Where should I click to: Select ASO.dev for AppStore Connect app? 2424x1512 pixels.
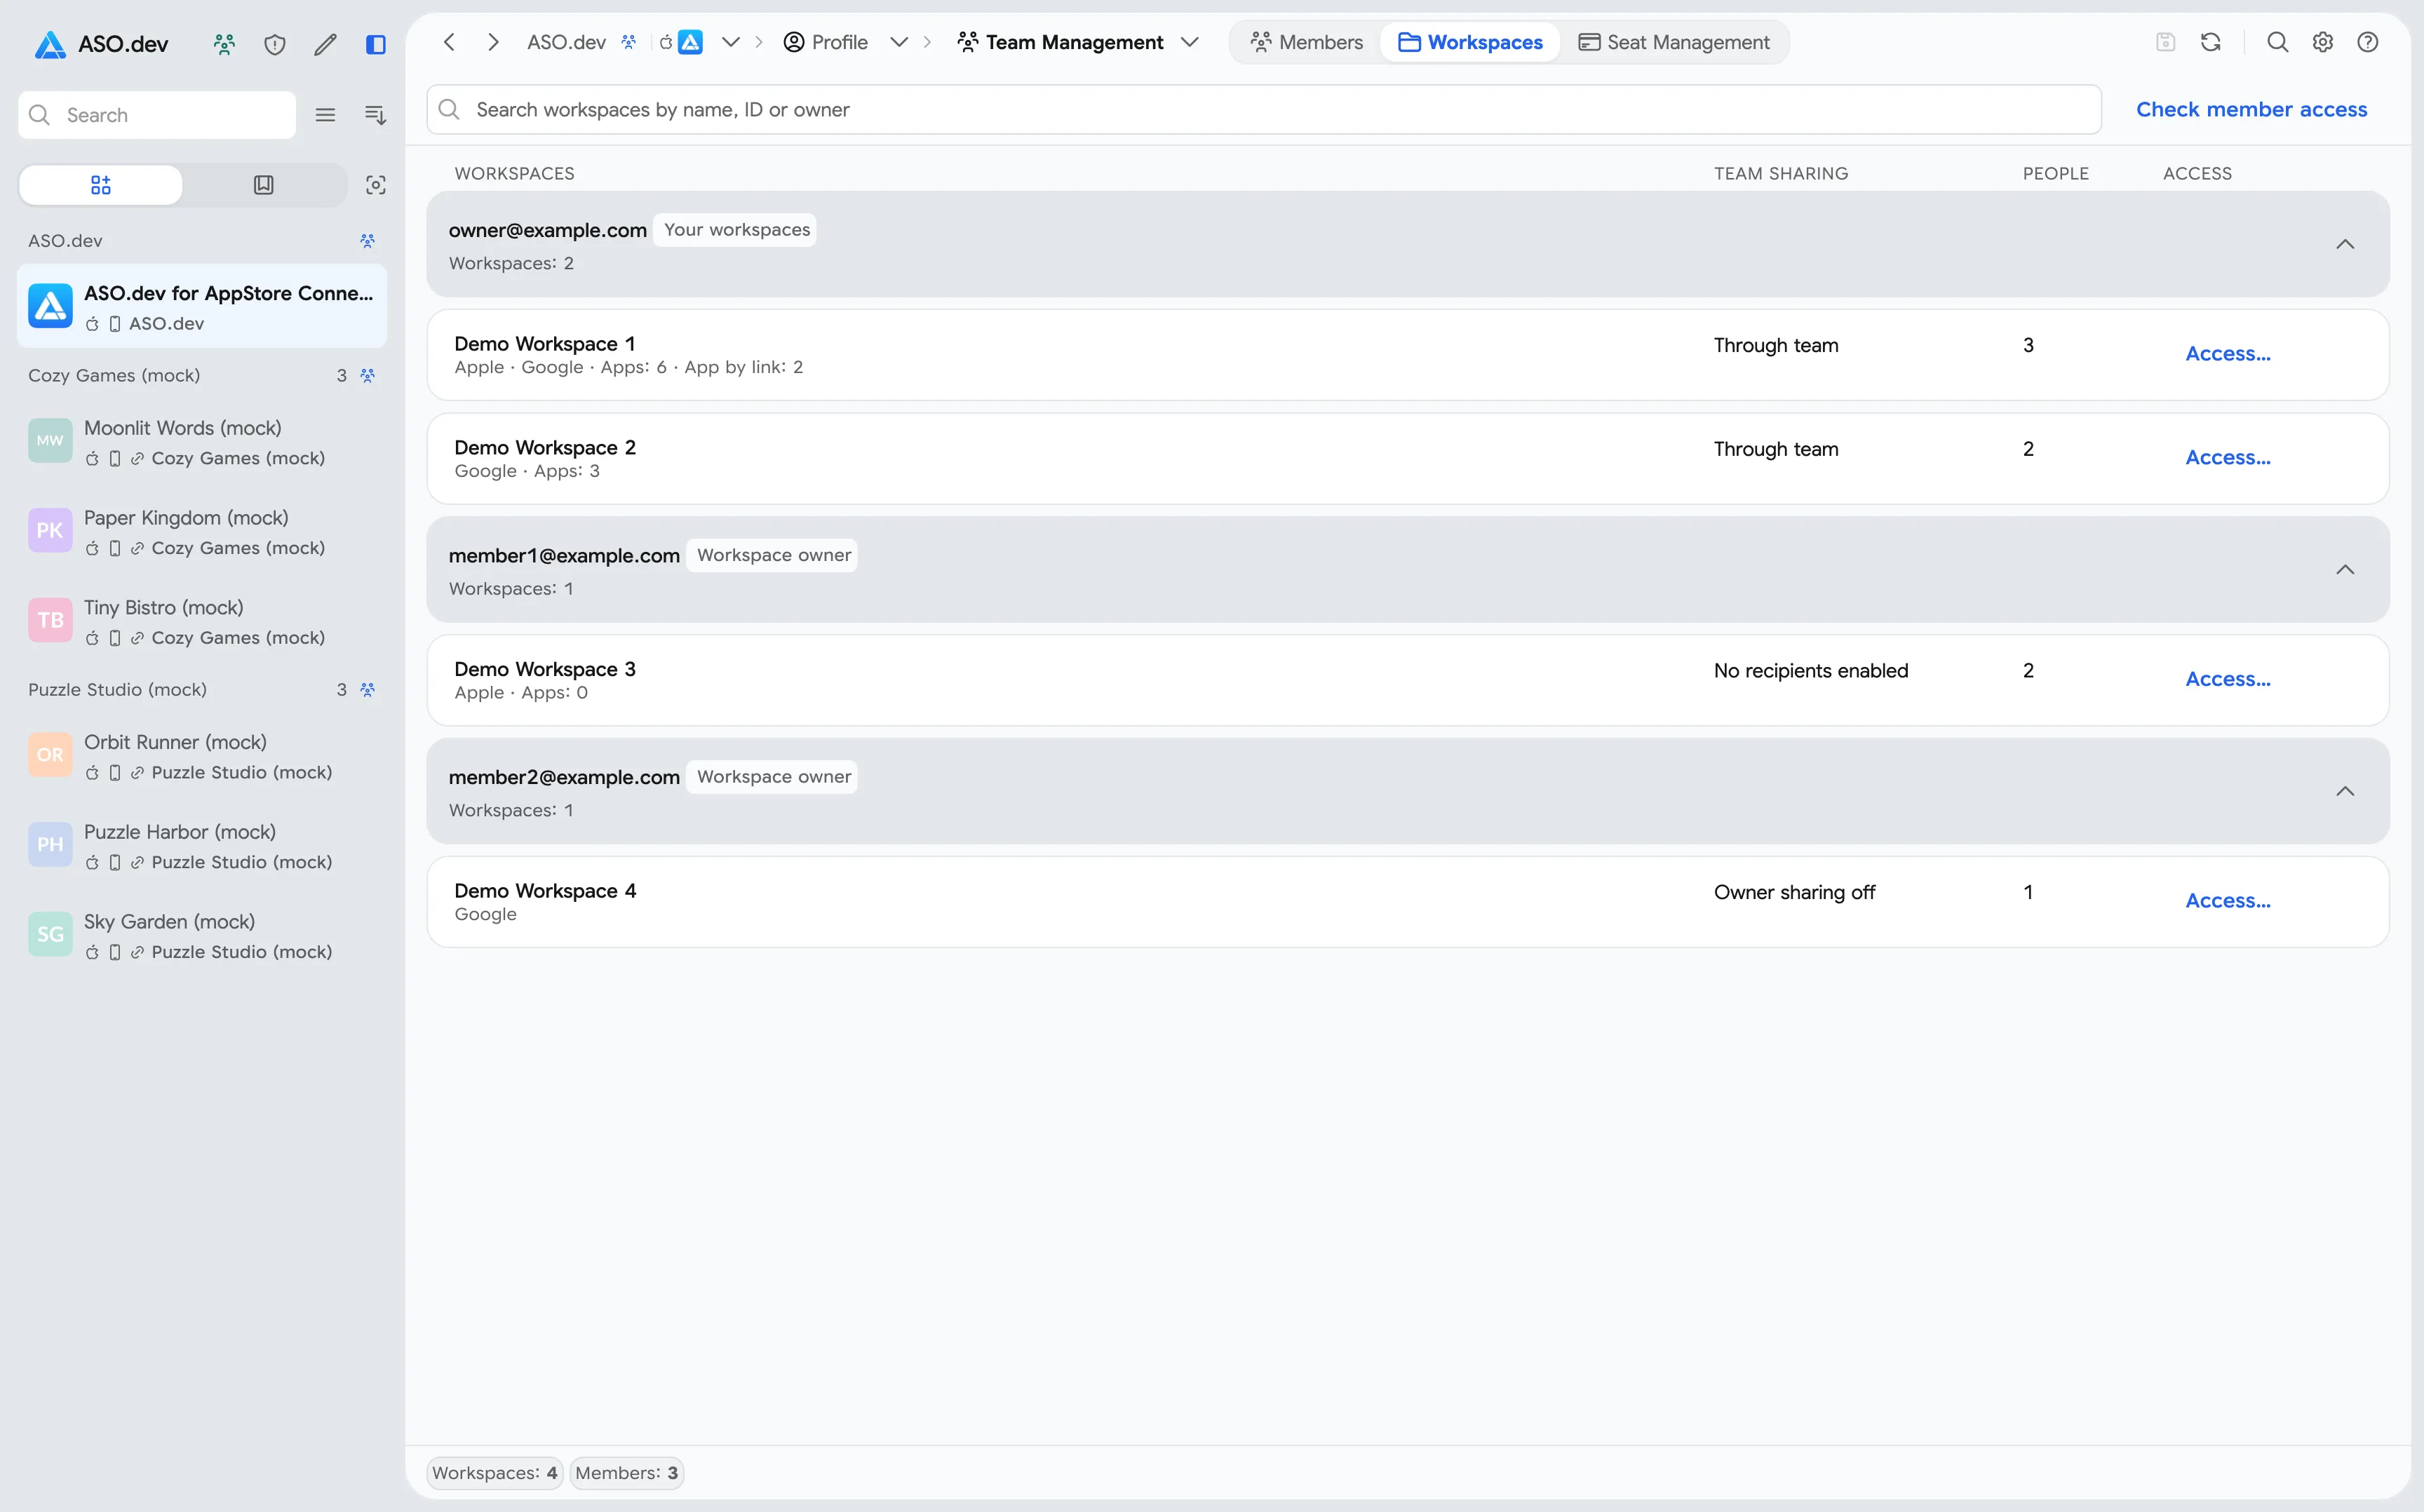tap(202, 307)
